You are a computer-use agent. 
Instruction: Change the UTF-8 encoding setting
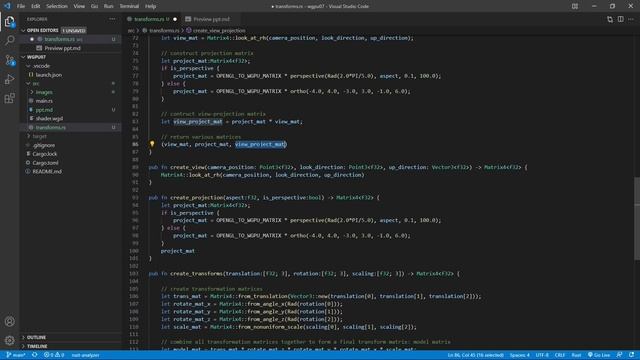click(542, 355)
